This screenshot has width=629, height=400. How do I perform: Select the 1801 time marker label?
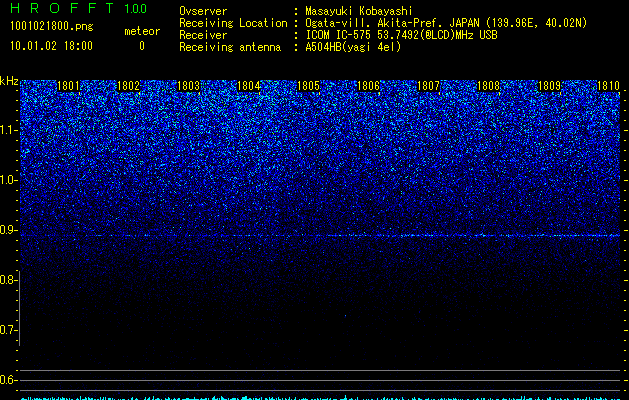pos(69,86)
